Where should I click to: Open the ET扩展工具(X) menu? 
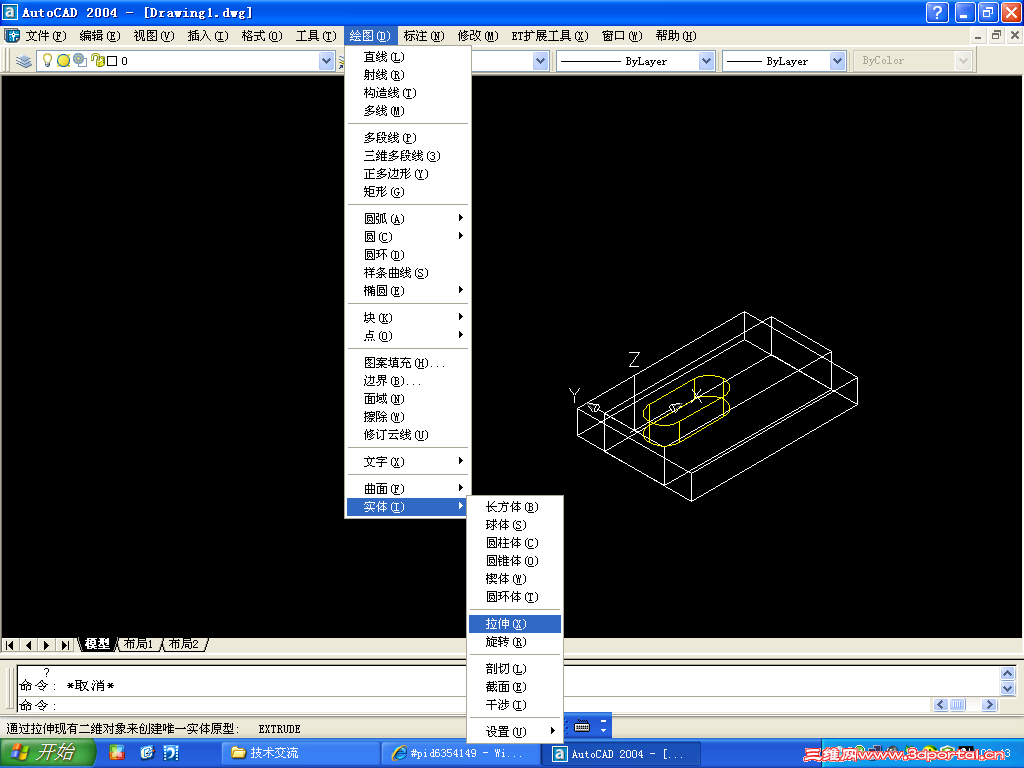click(550, 36)
